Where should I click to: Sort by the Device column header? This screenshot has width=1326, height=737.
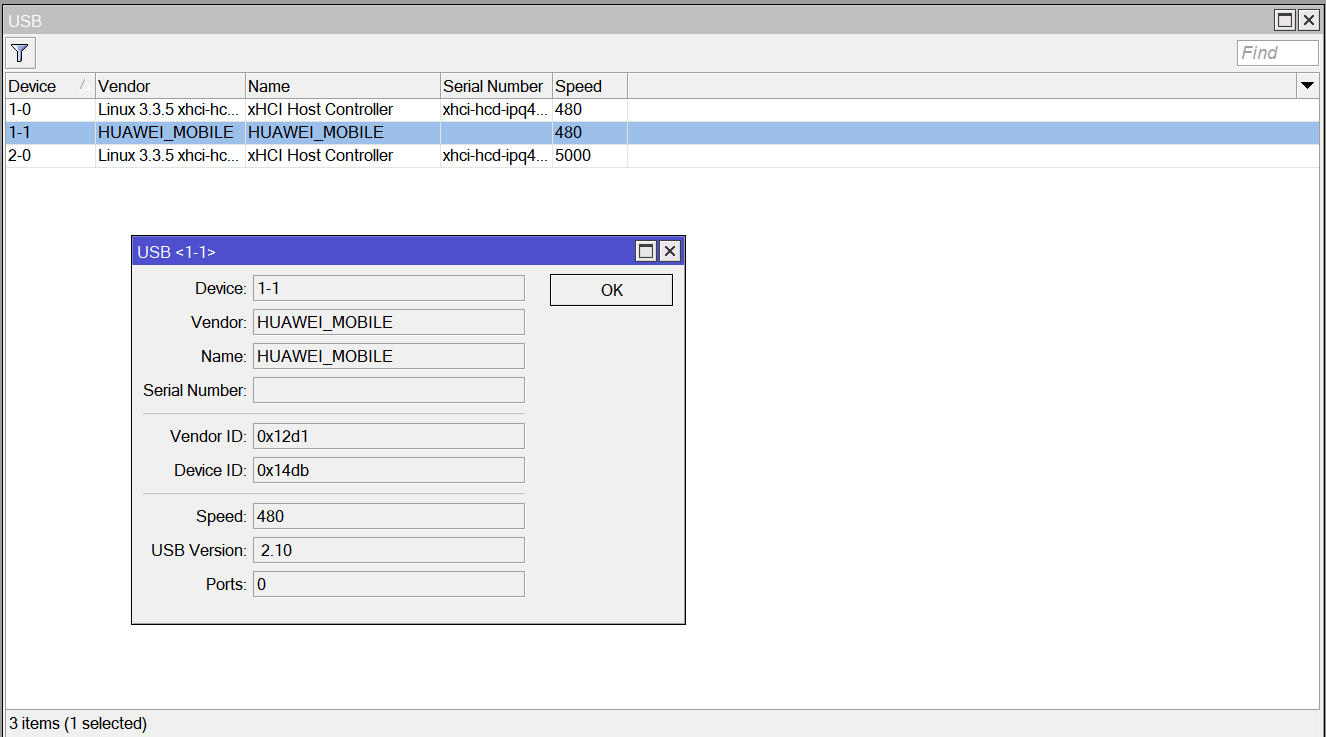click(x=50, y=86)
